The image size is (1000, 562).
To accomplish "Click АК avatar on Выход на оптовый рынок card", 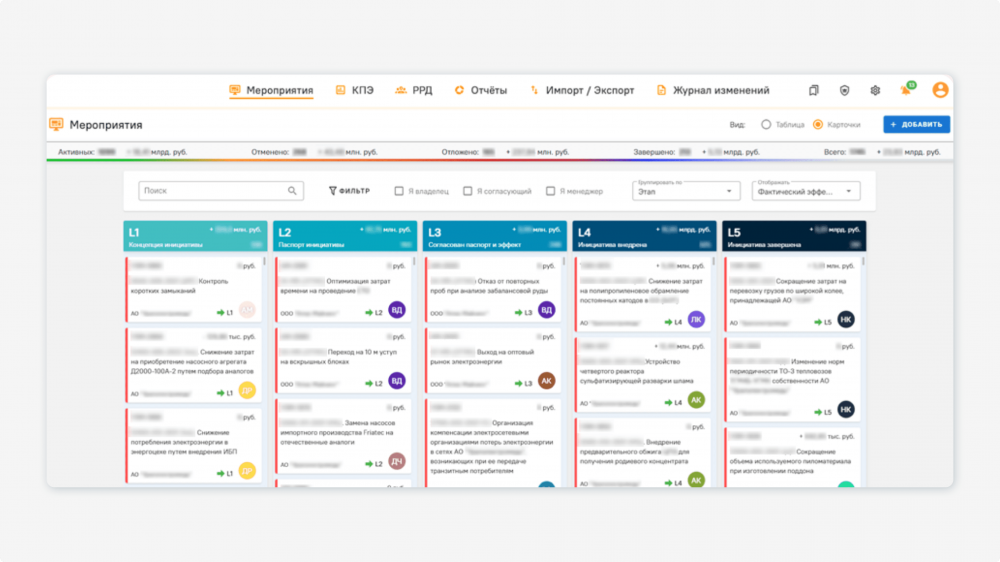I will pyautogui.click(x=547, y=381).
